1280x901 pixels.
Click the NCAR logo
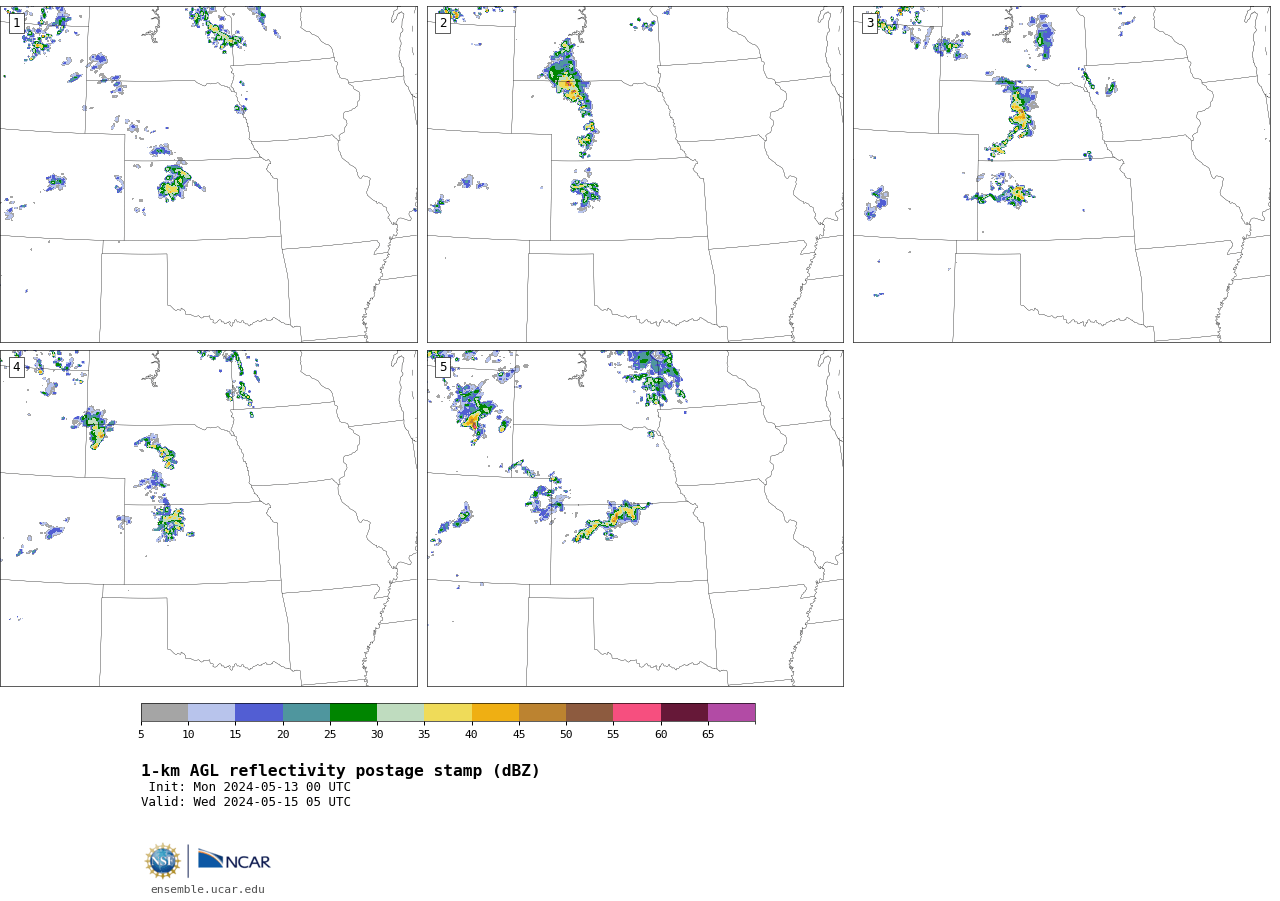234,860
